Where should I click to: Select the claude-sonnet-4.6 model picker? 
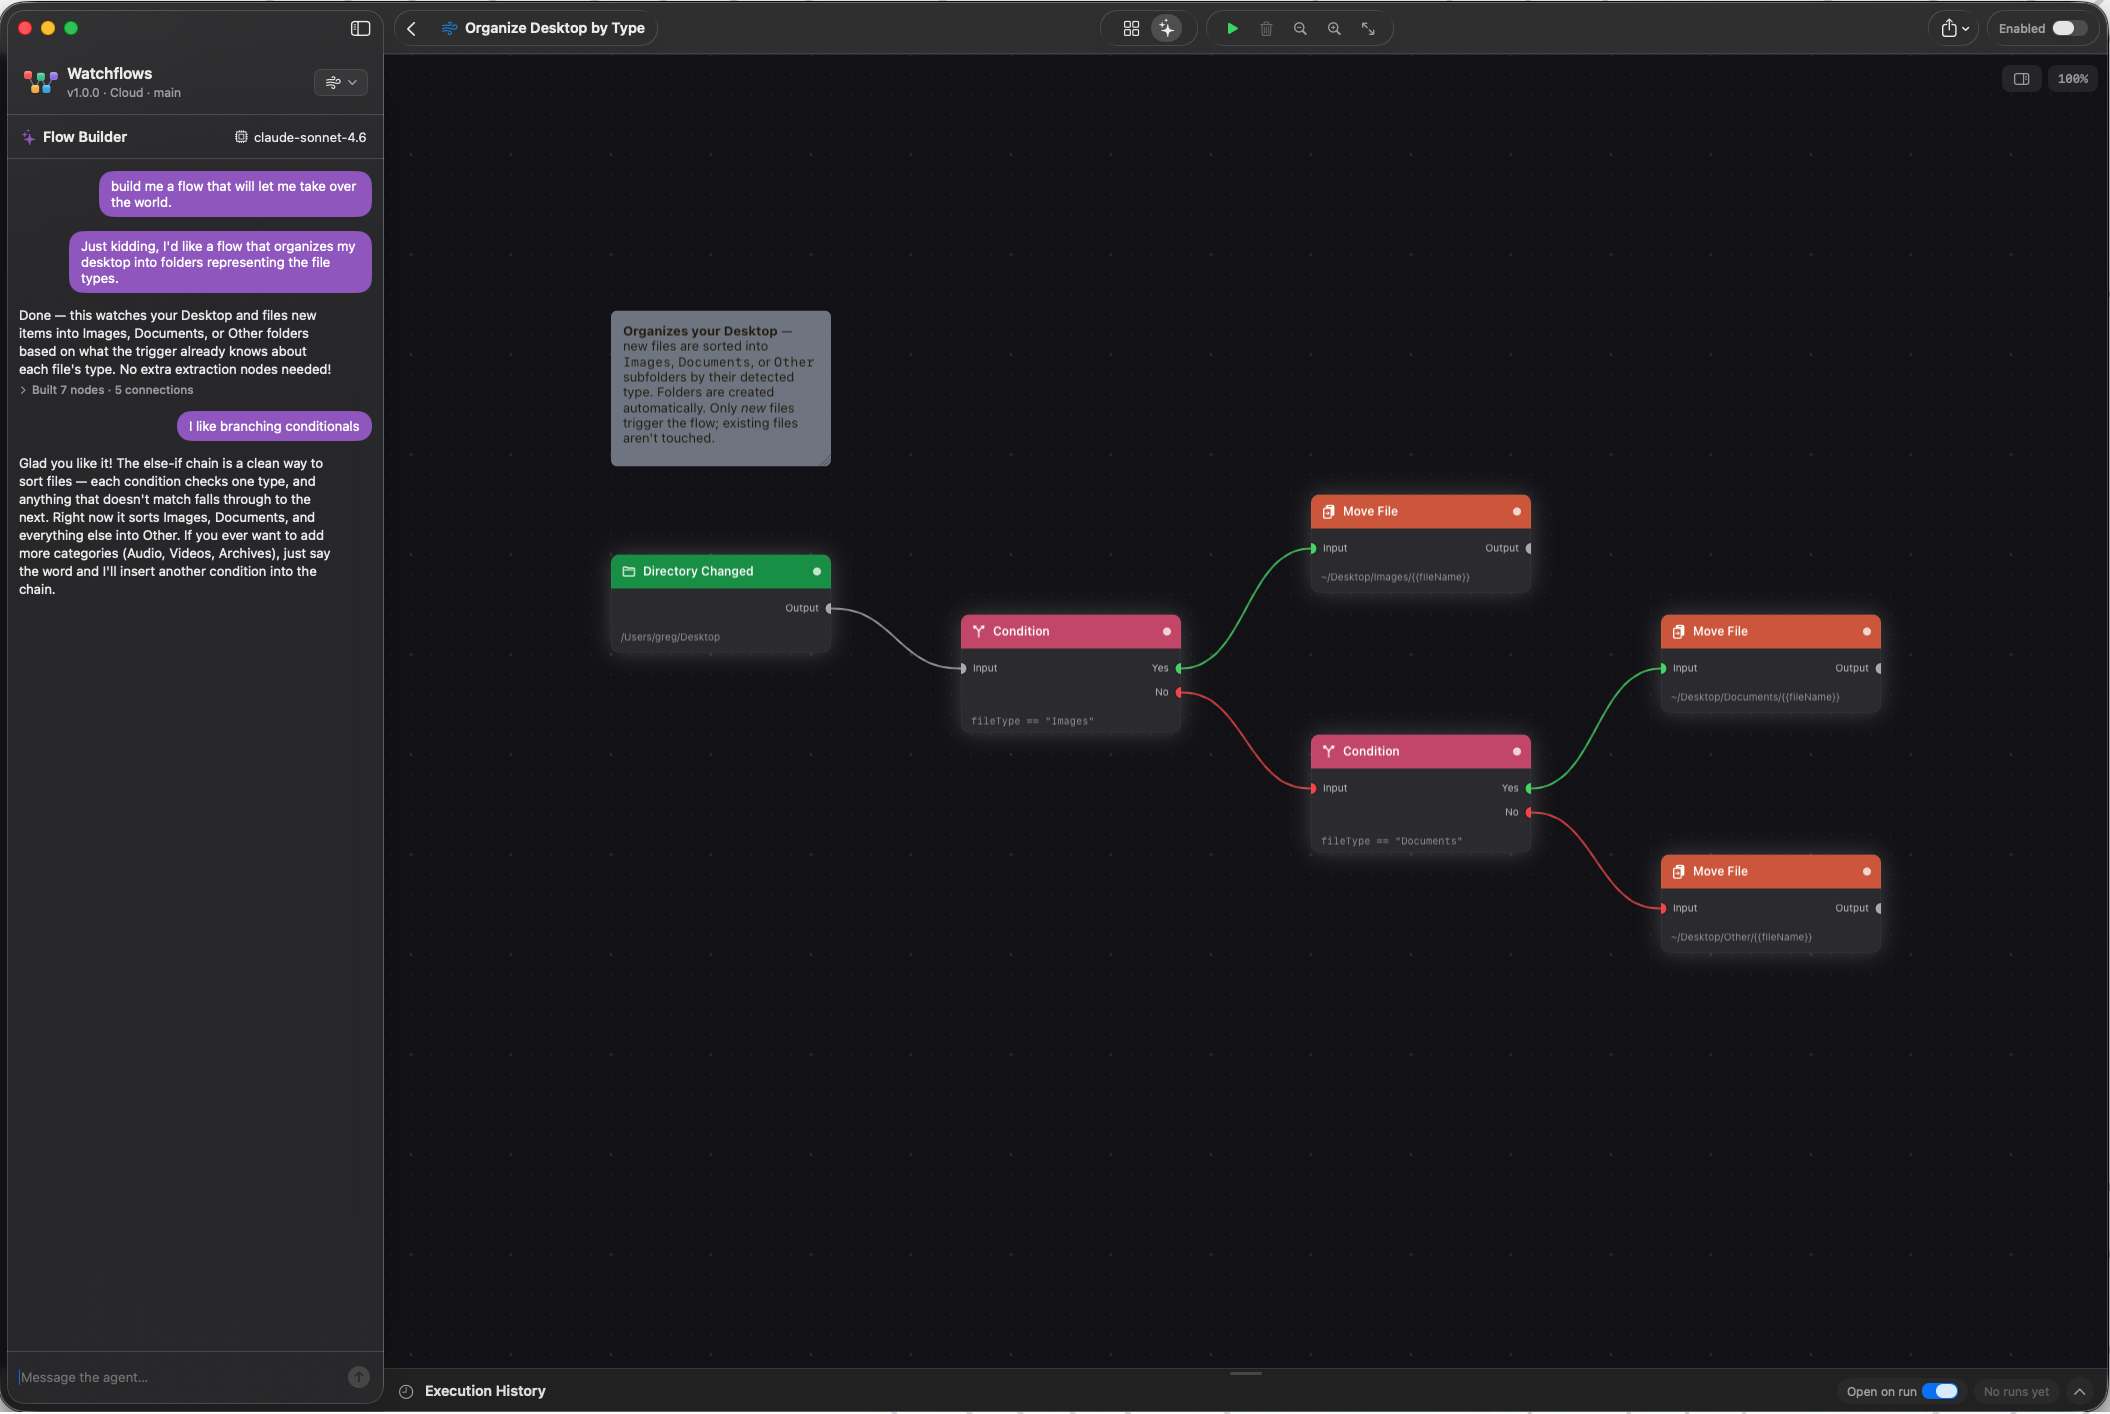point(300,137)
